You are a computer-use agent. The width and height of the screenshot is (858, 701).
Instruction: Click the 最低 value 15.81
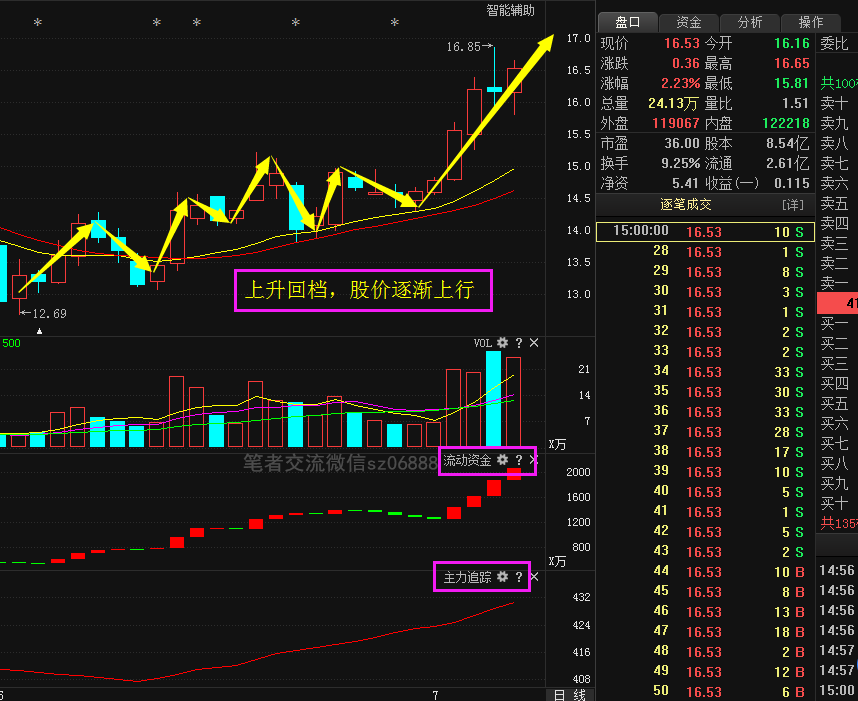(x=792, y=83)
